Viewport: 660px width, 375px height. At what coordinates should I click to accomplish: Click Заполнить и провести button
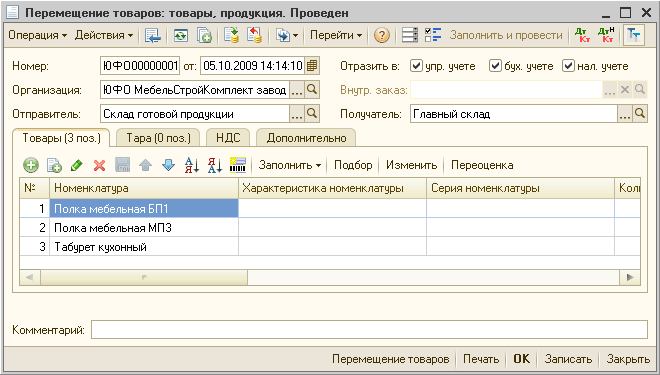(x=506, y=35)
